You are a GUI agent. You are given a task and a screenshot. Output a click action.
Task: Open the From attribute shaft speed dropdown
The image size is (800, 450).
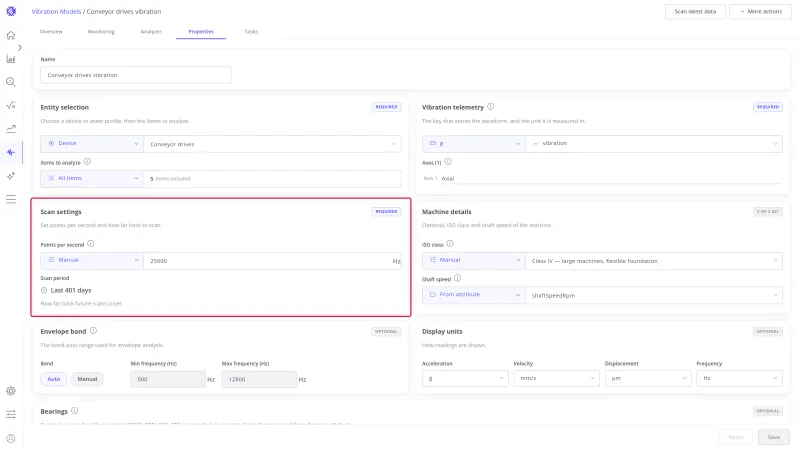[473, 295]
